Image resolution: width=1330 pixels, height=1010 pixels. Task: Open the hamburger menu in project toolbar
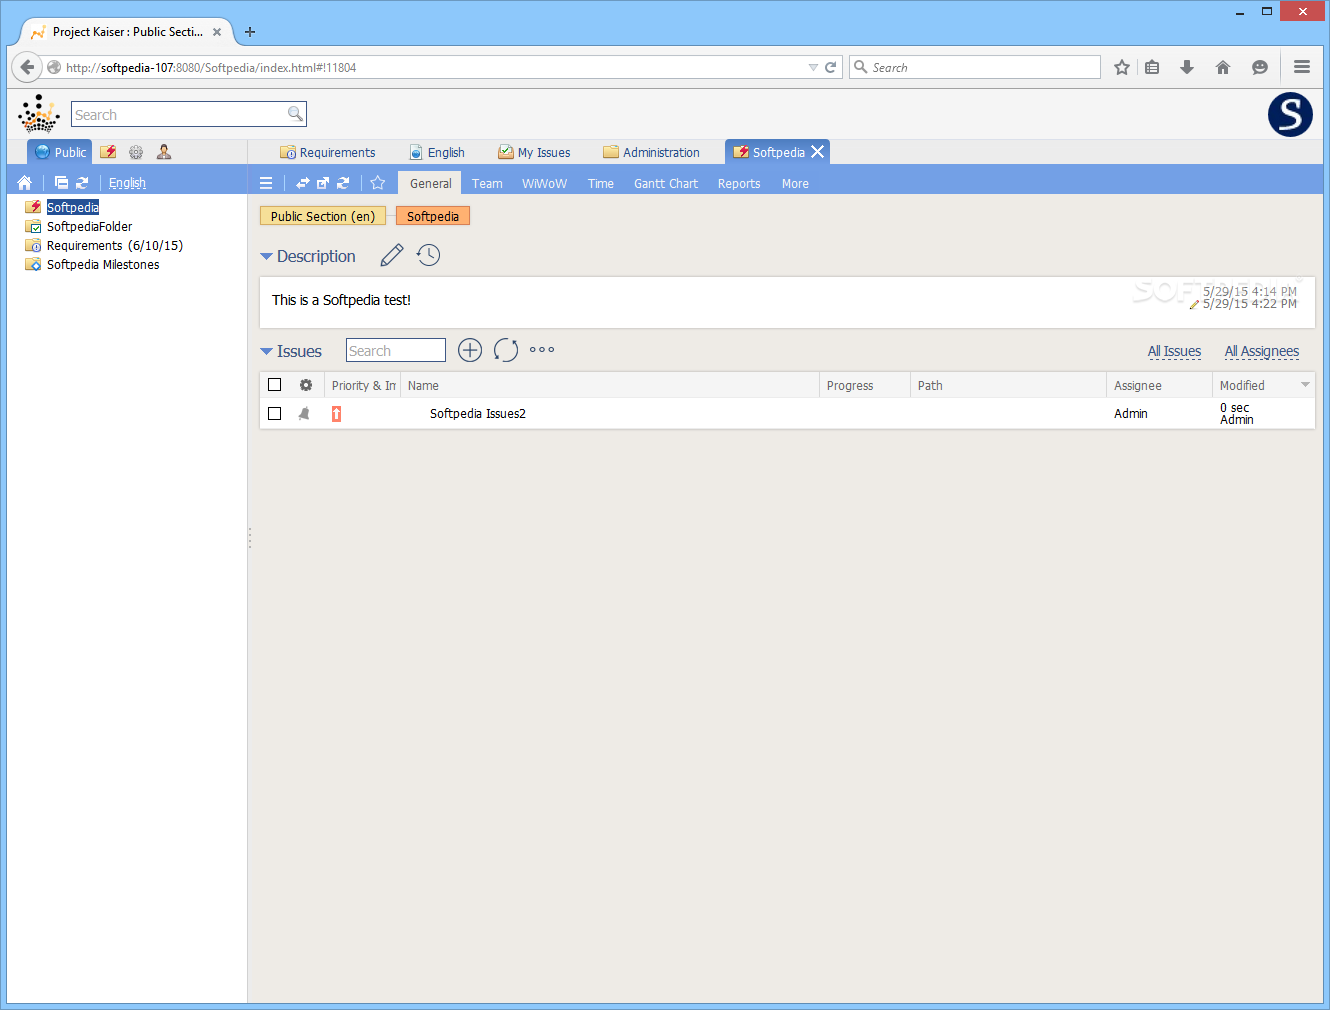tap(266, 183)
